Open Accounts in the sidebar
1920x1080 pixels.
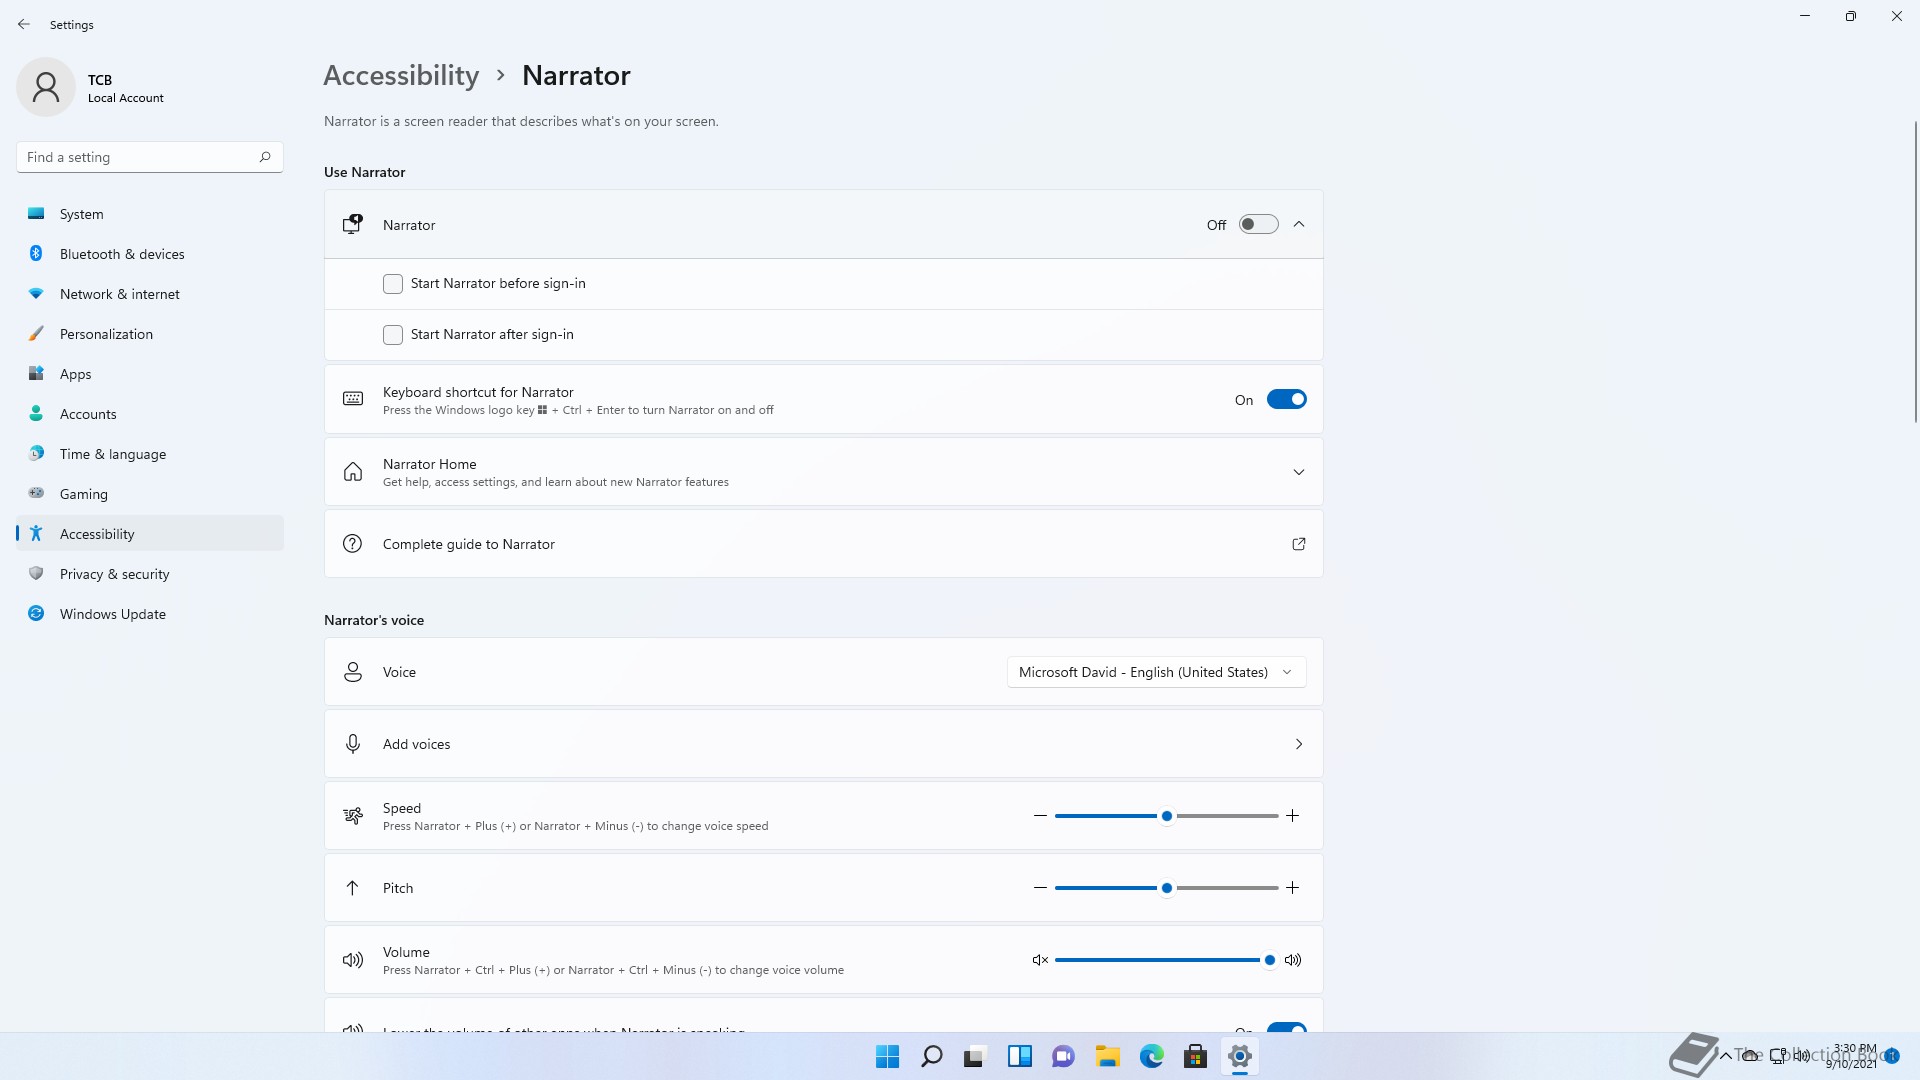(x=150, y=414)
